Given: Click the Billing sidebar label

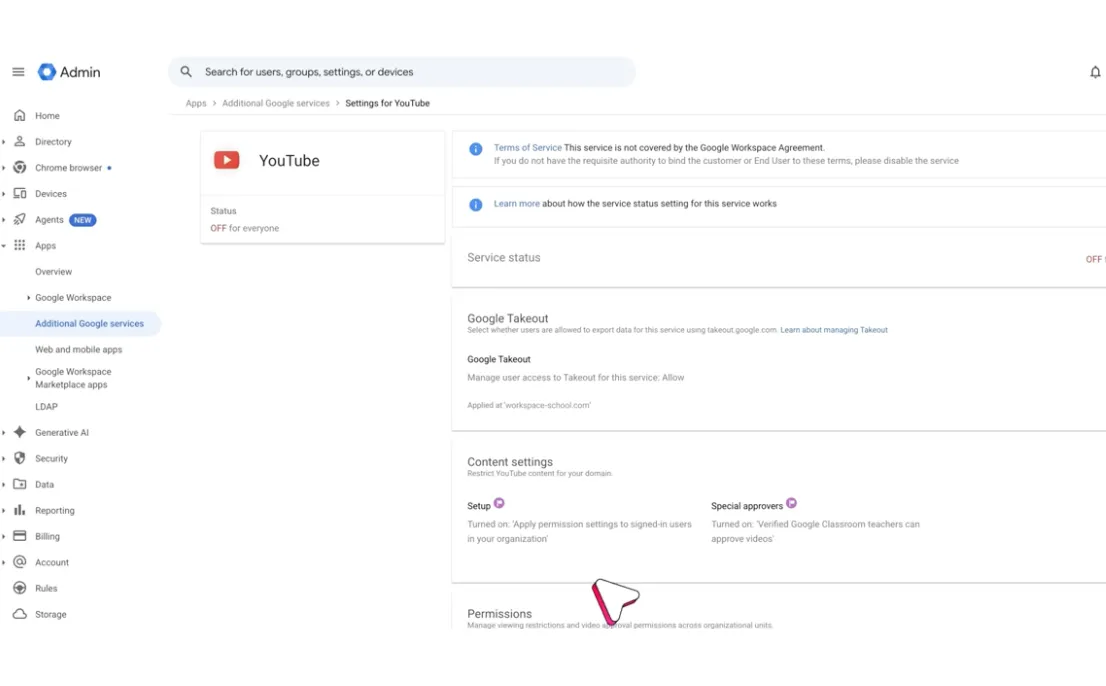Looking at the screenshot, I should (47, 537).
